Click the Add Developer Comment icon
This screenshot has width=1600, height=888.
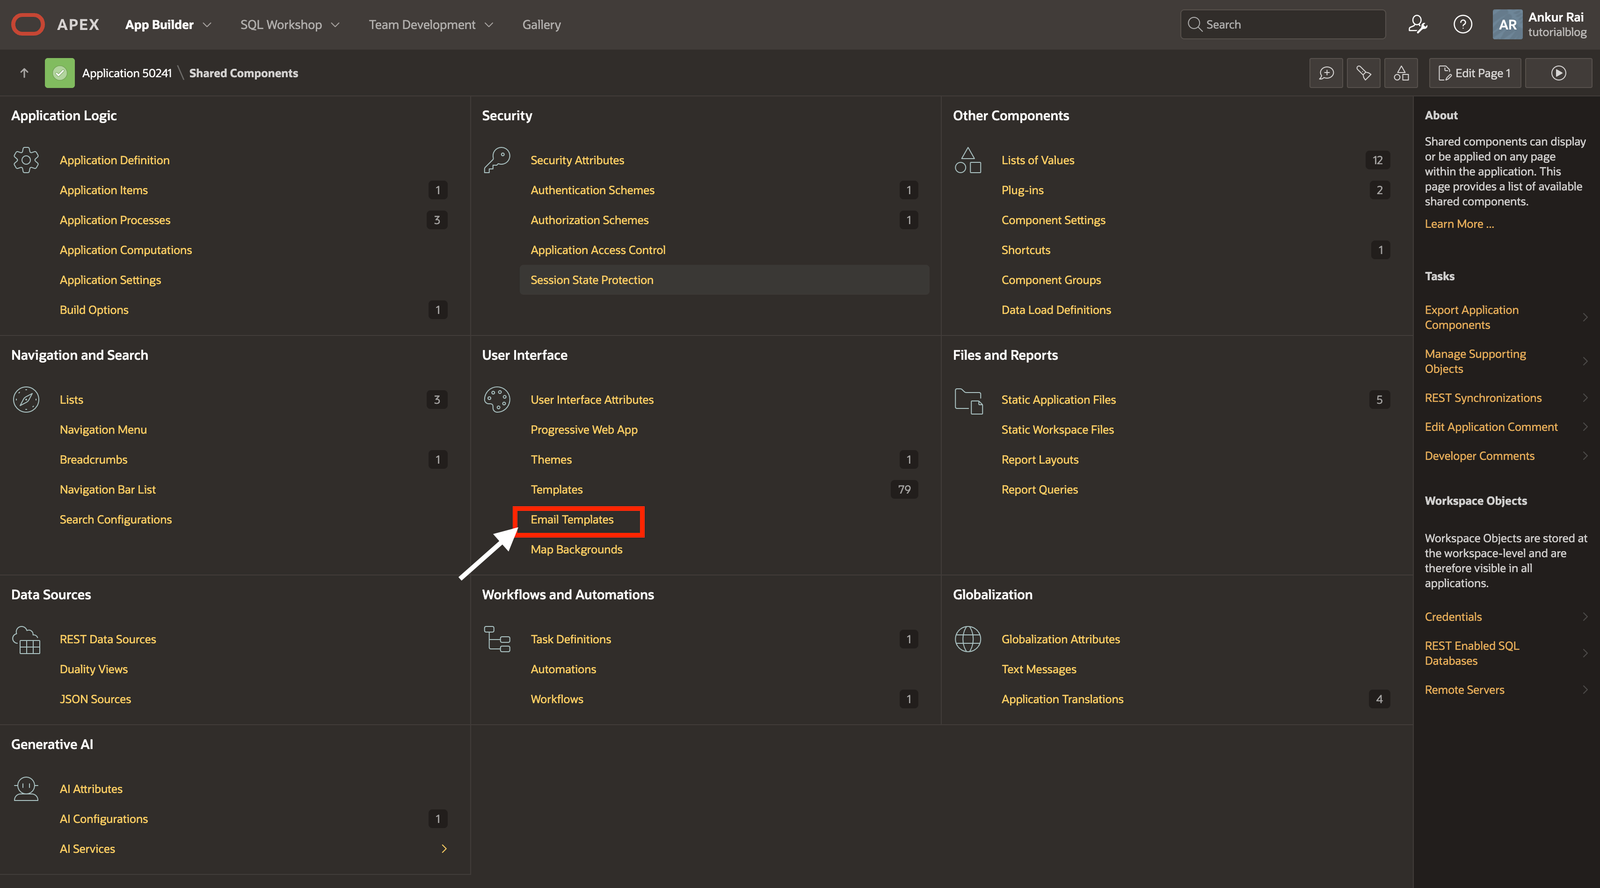pos(1326,73)
